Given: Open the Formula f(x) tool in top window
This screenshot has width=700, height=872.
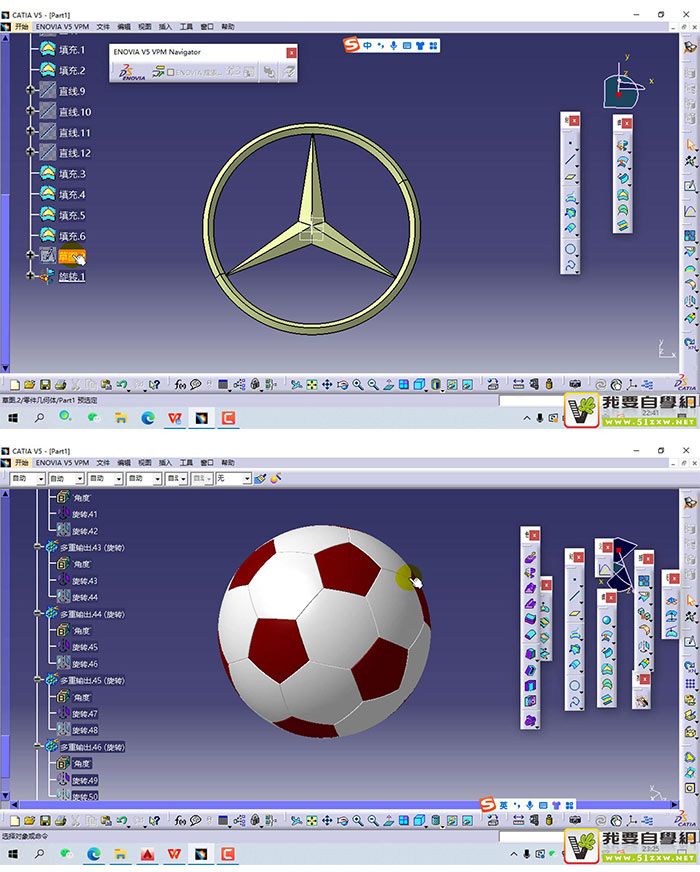Looking at the screenshot, I should tap(180, 384).
